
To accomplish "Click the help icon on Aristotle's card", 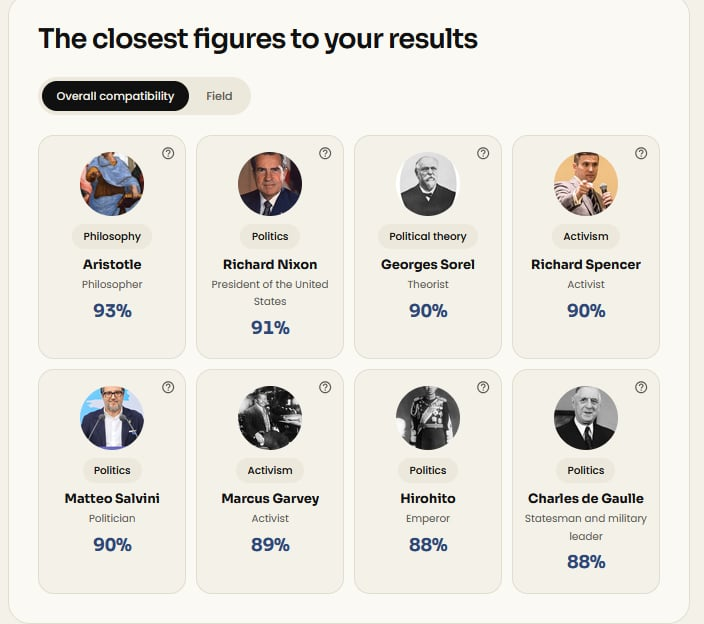I will [x=168, y=153].
